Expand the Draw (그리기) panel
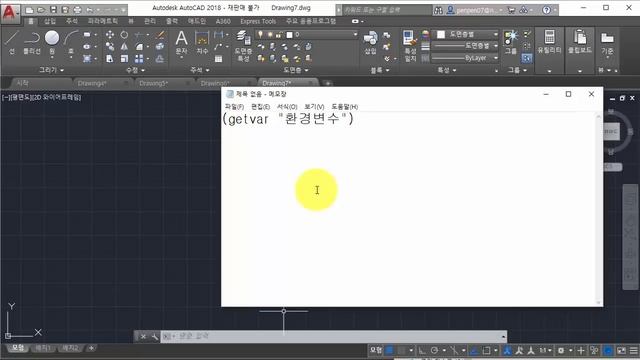Image resolution: width=640 pixels, height=360 pixels. click(51, 70)
